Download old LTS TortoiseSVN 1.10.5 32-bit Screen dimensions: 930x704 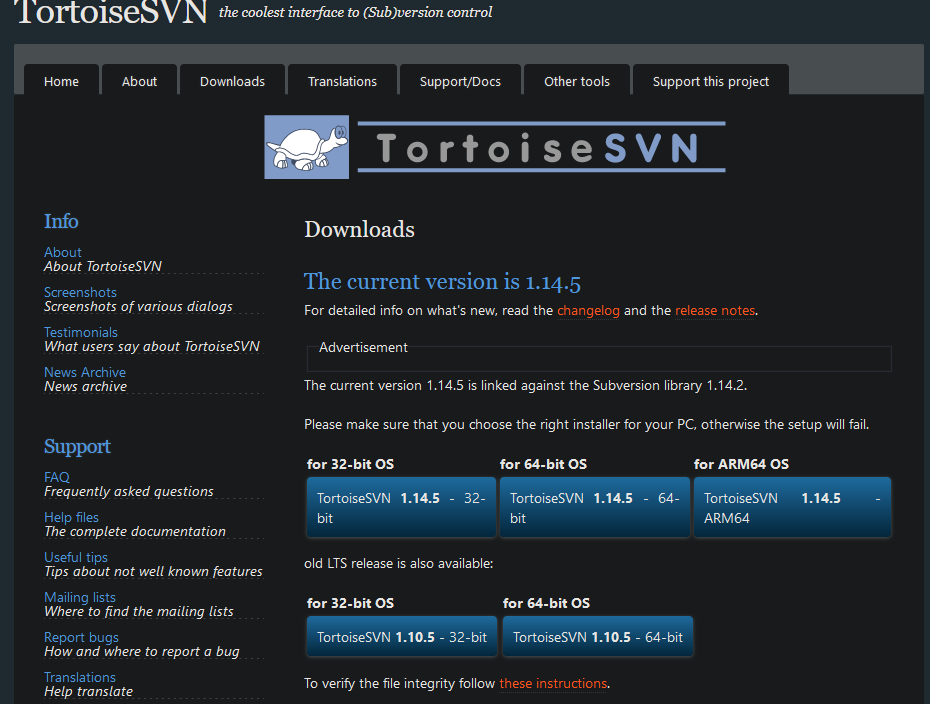[x=402, y=637]
